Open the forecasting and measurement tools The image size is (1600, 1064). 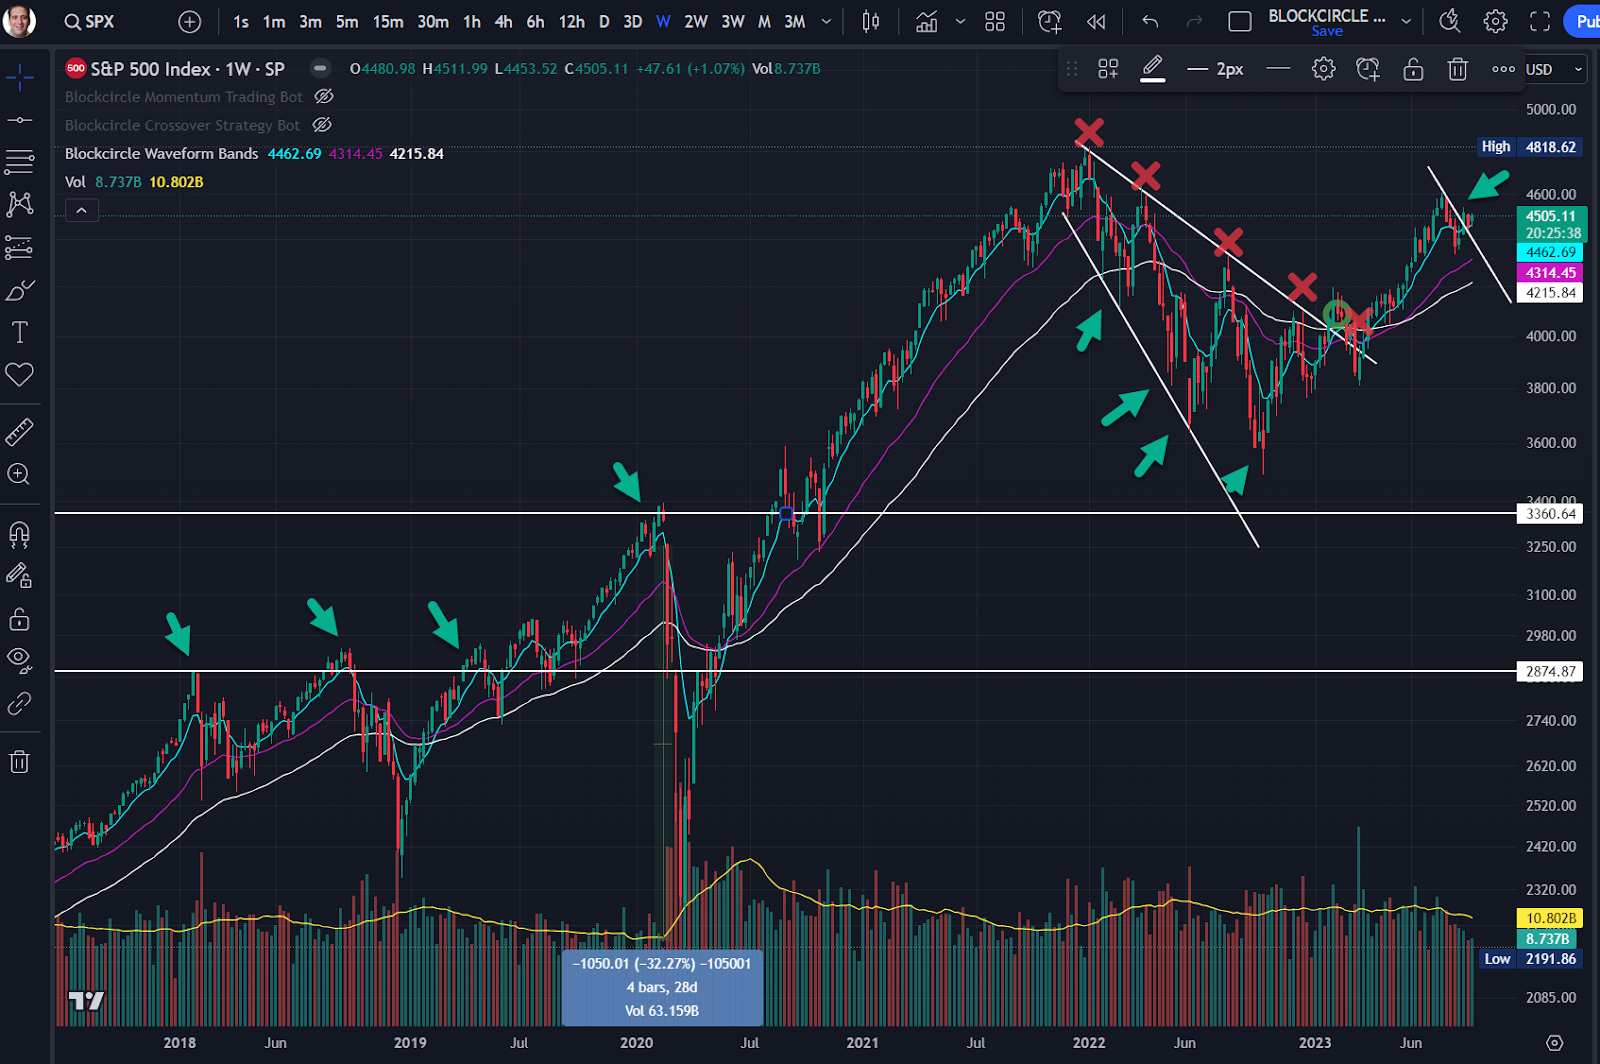click(19, 247)
